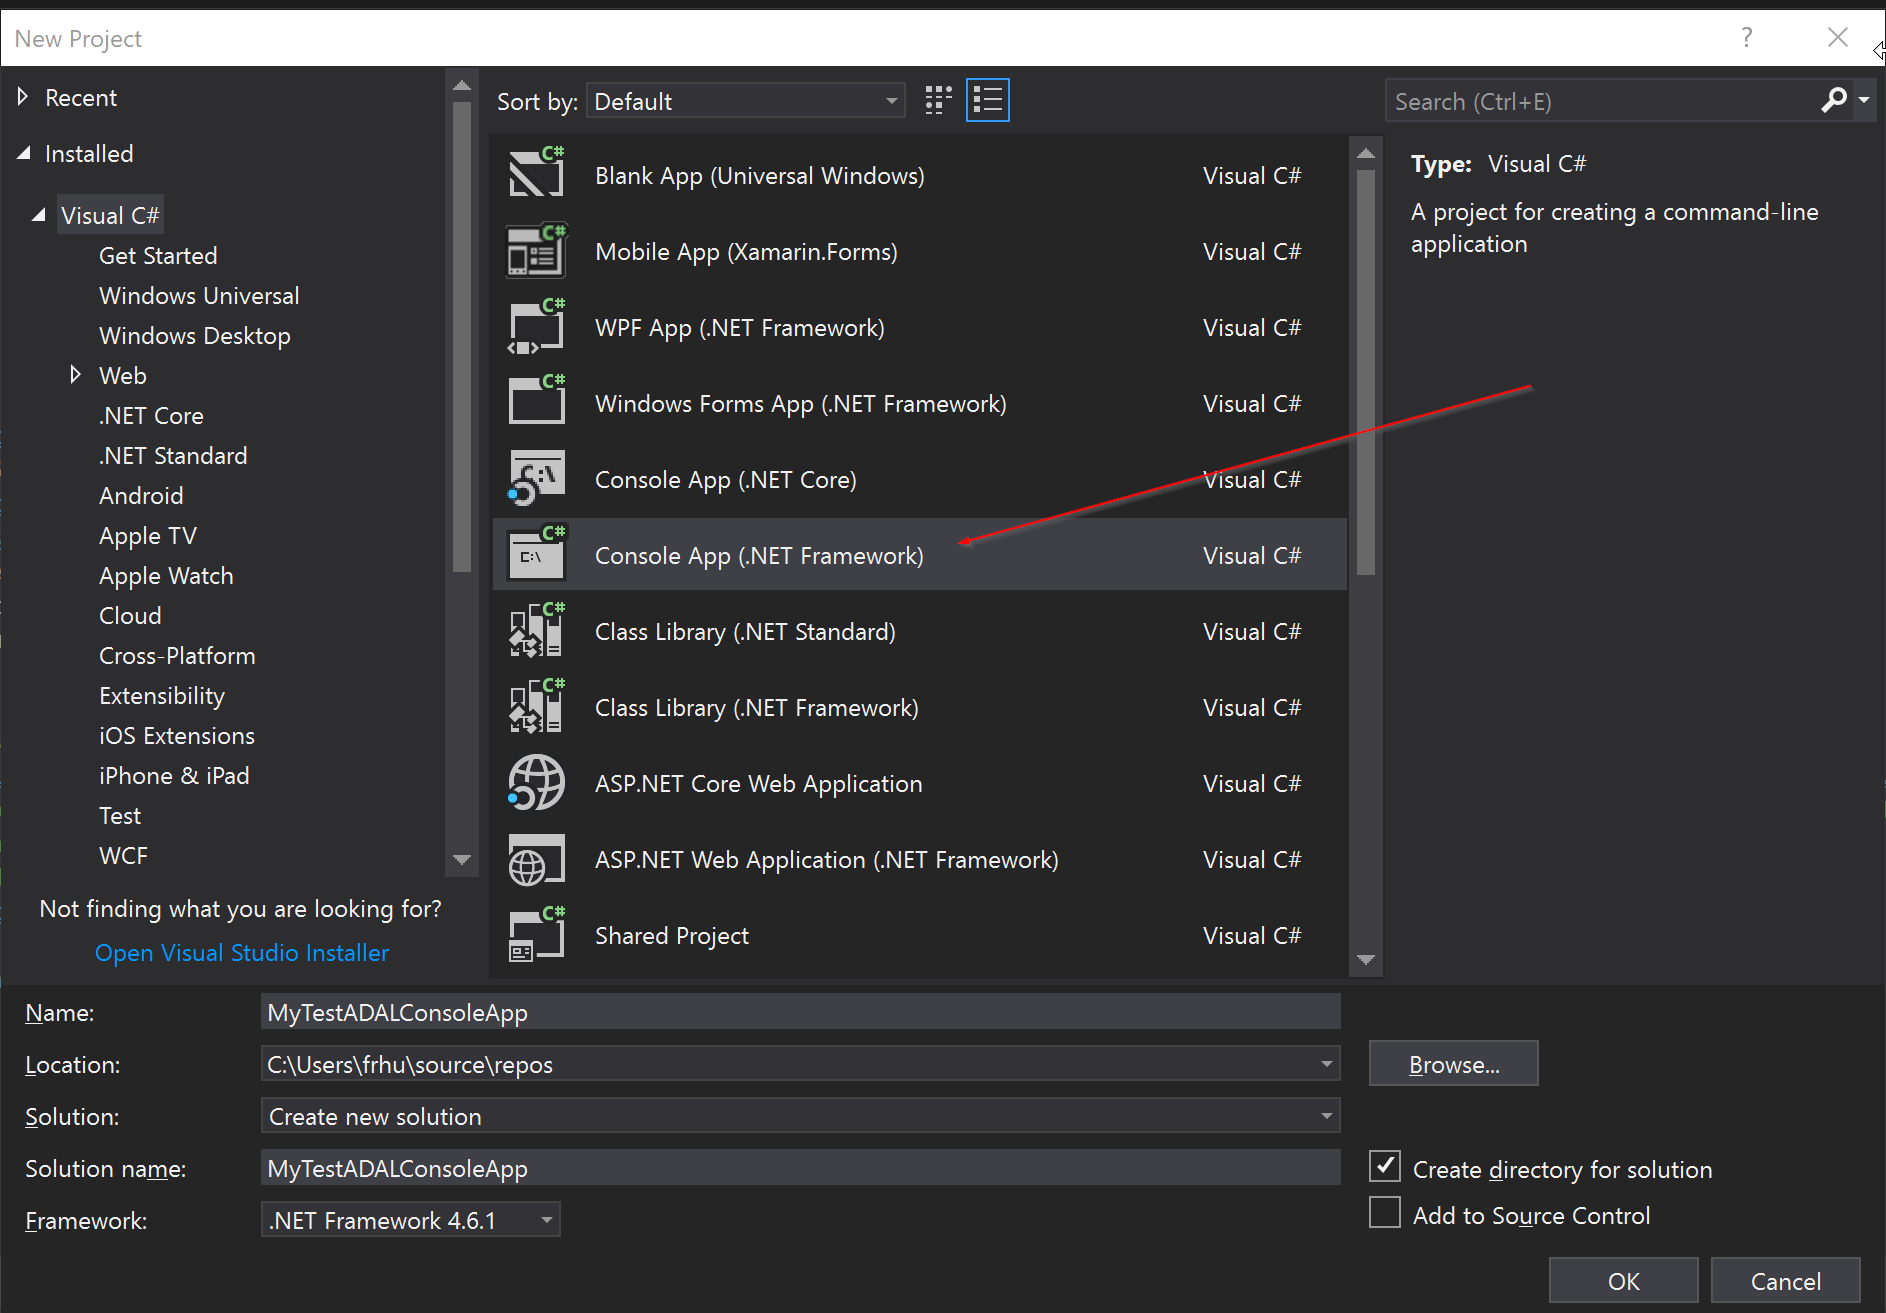Select 'Mobile App (Xamarin.Forms)' template name
Screen dimensions: 1886x1313
tap(746, 251)
